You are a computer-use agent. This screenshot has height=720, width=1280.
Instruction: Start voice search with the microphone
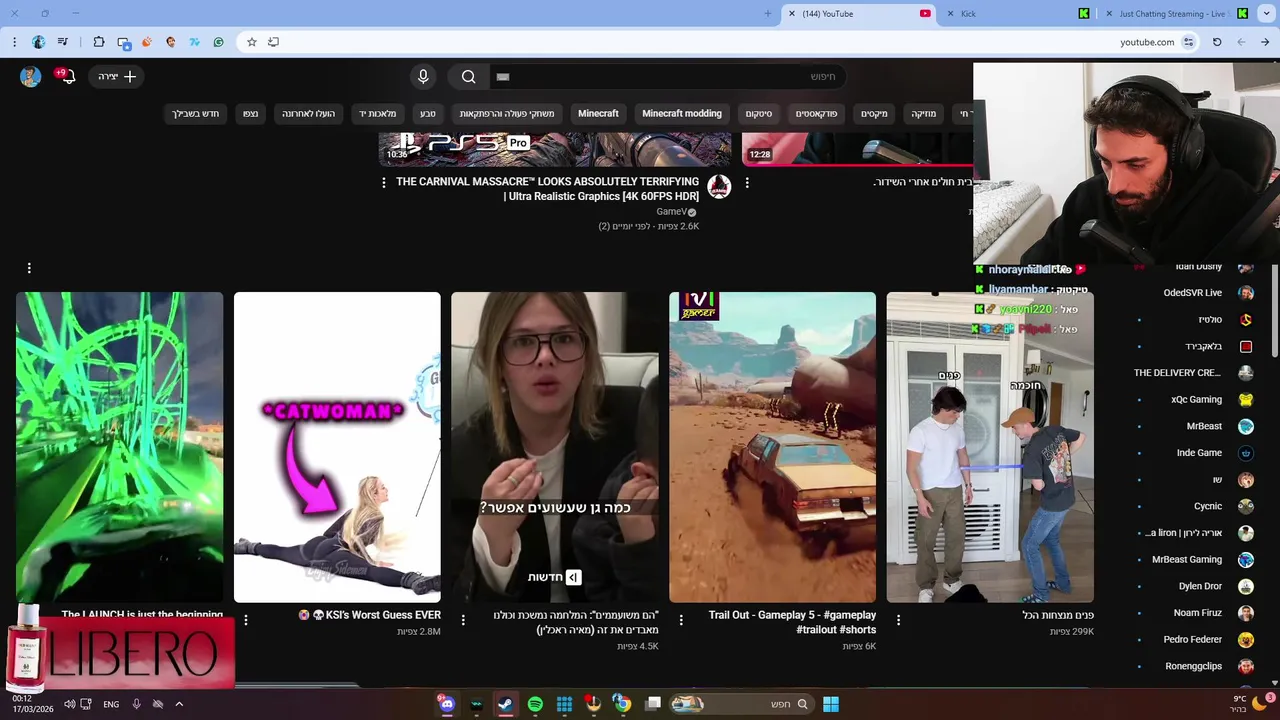(423, 76)
